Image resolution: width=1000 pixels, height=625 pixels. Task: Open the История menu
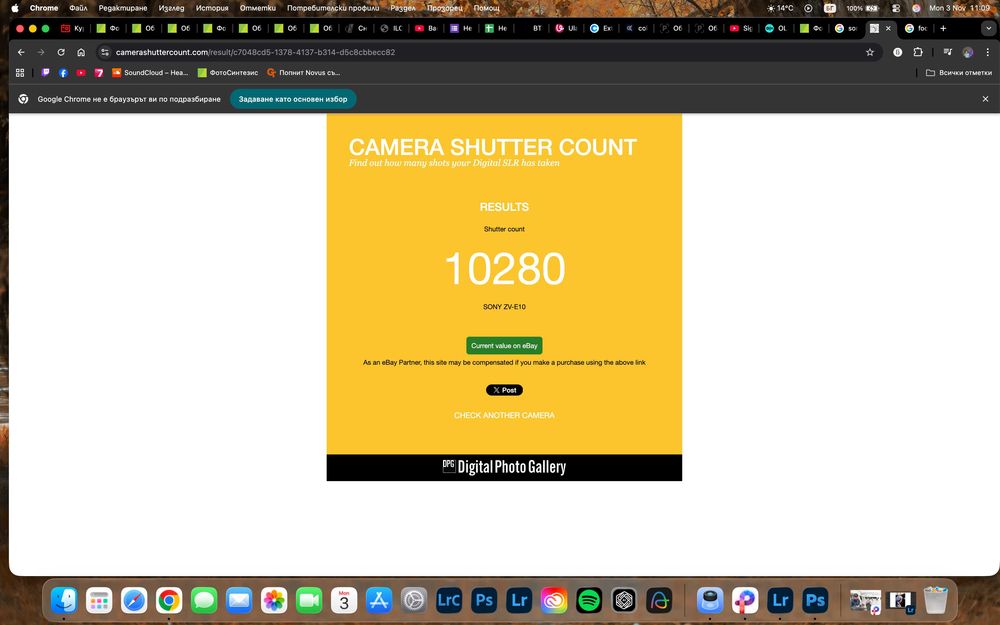tap(212, 8)
